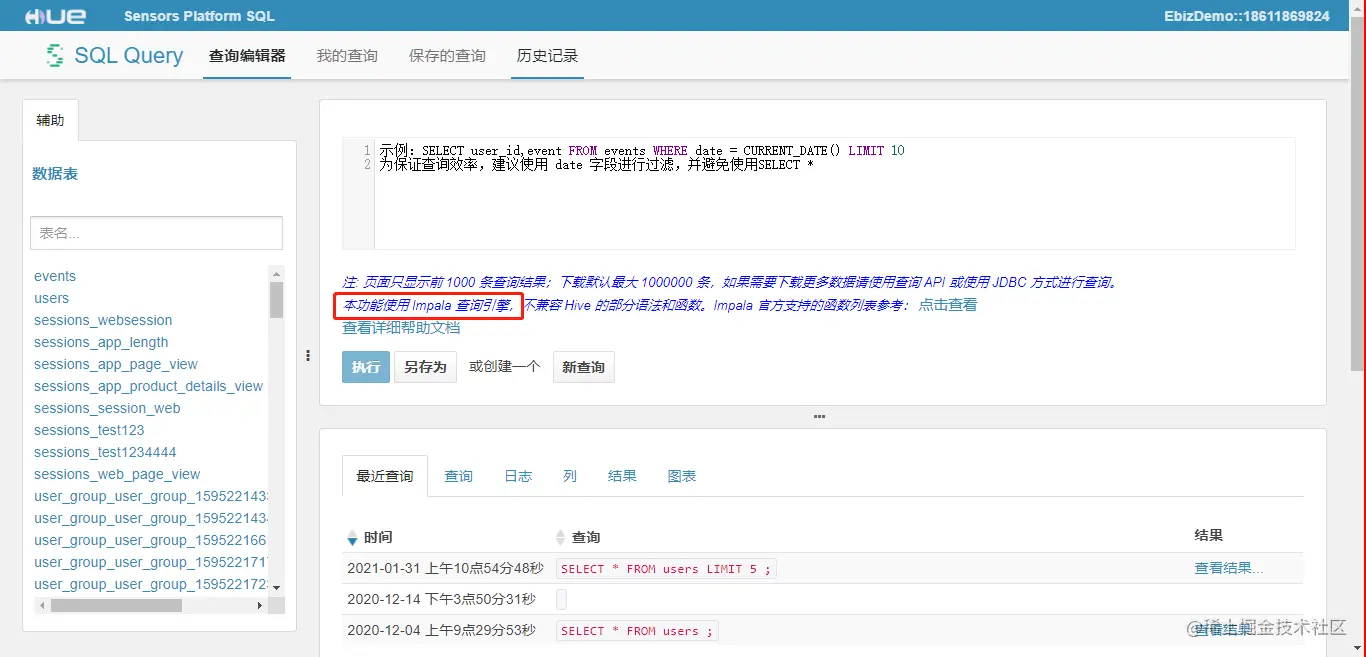
Task: Select the users table
Action: 52,298
